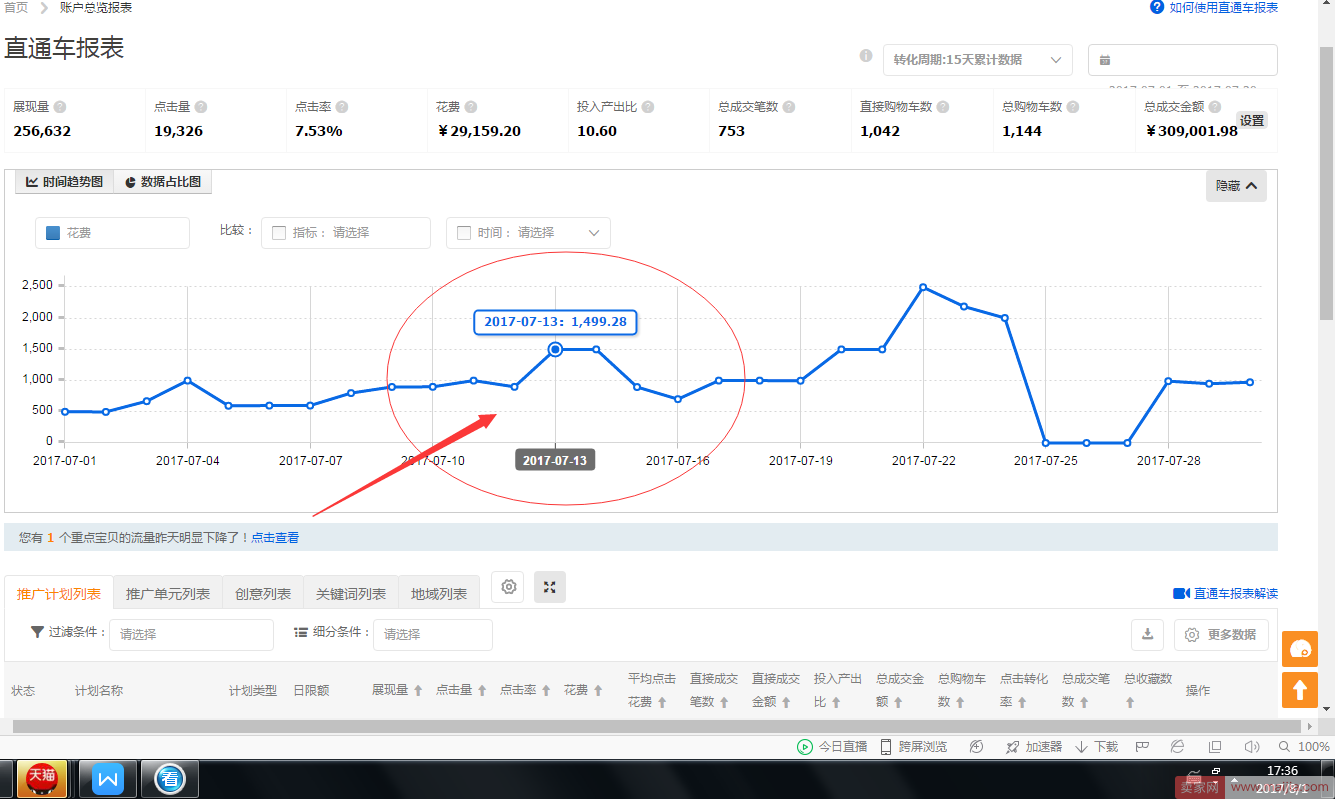1335x799 pixels.
Task: Click the help icon next to 总购物车数
Action: [1073, 107]
